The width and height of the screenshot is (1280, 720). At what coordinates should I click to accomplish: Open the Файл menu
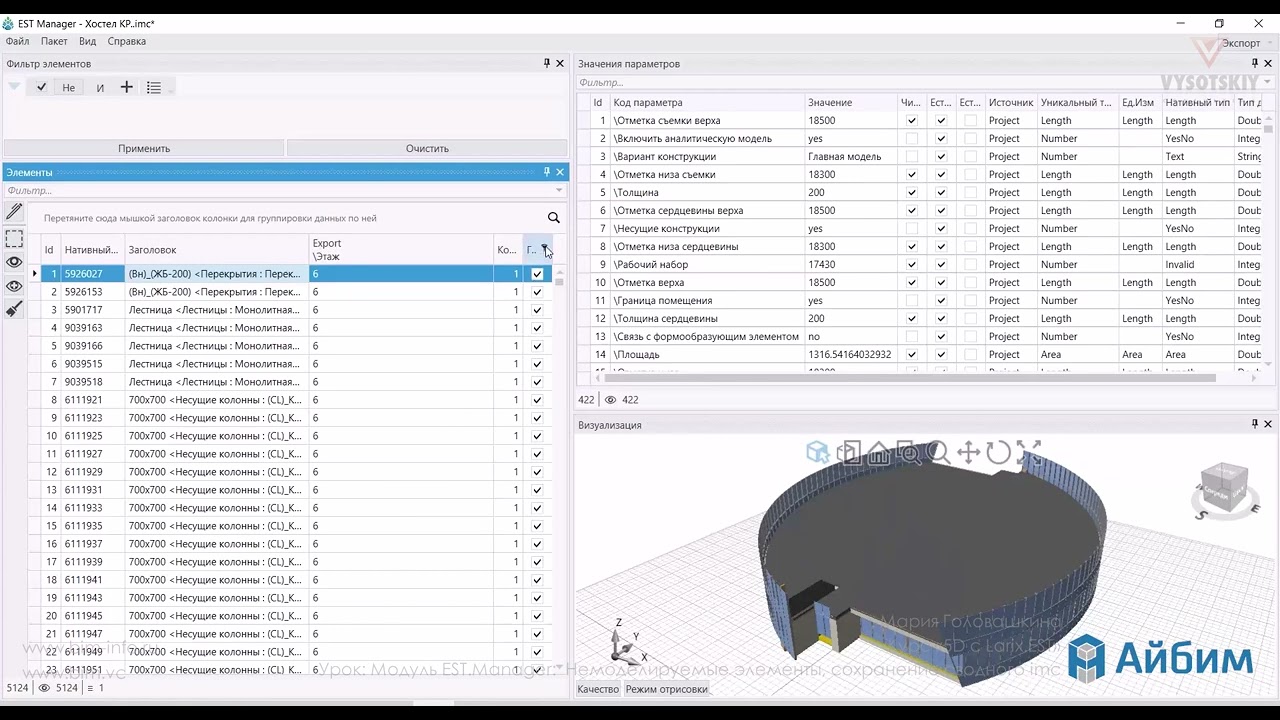pyautogui.click(x=17, y=41)
